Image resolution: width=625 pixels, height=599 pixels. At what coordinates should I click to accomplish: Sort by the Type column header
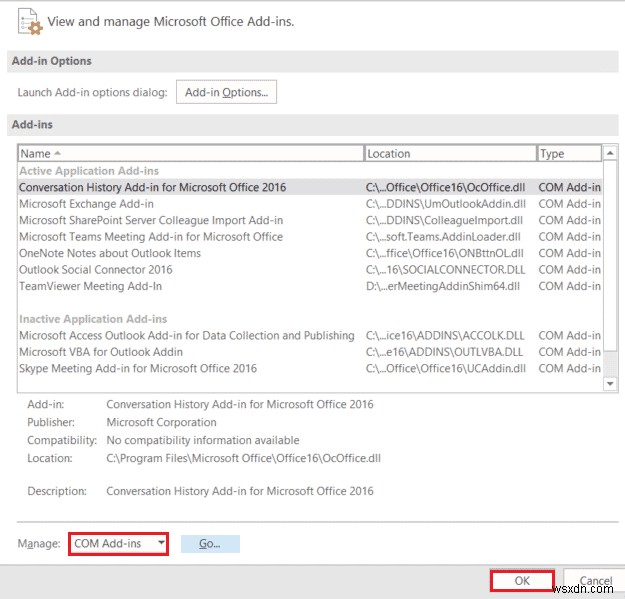[569, 153]
